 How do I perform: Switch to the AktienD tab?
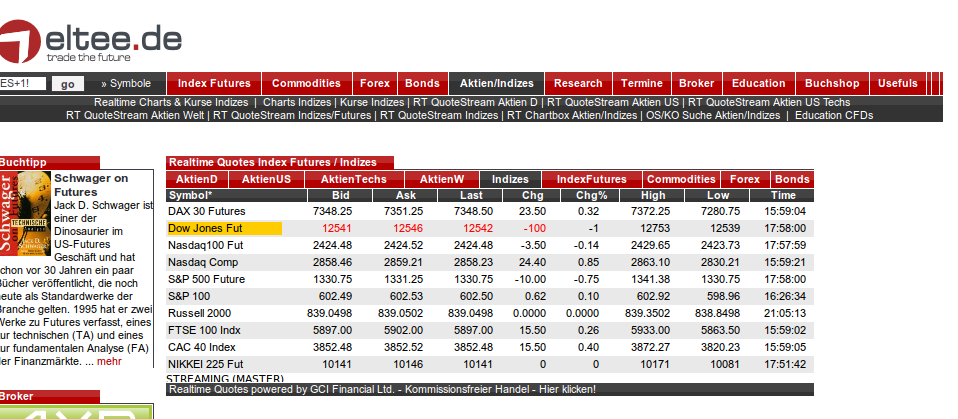197,179
